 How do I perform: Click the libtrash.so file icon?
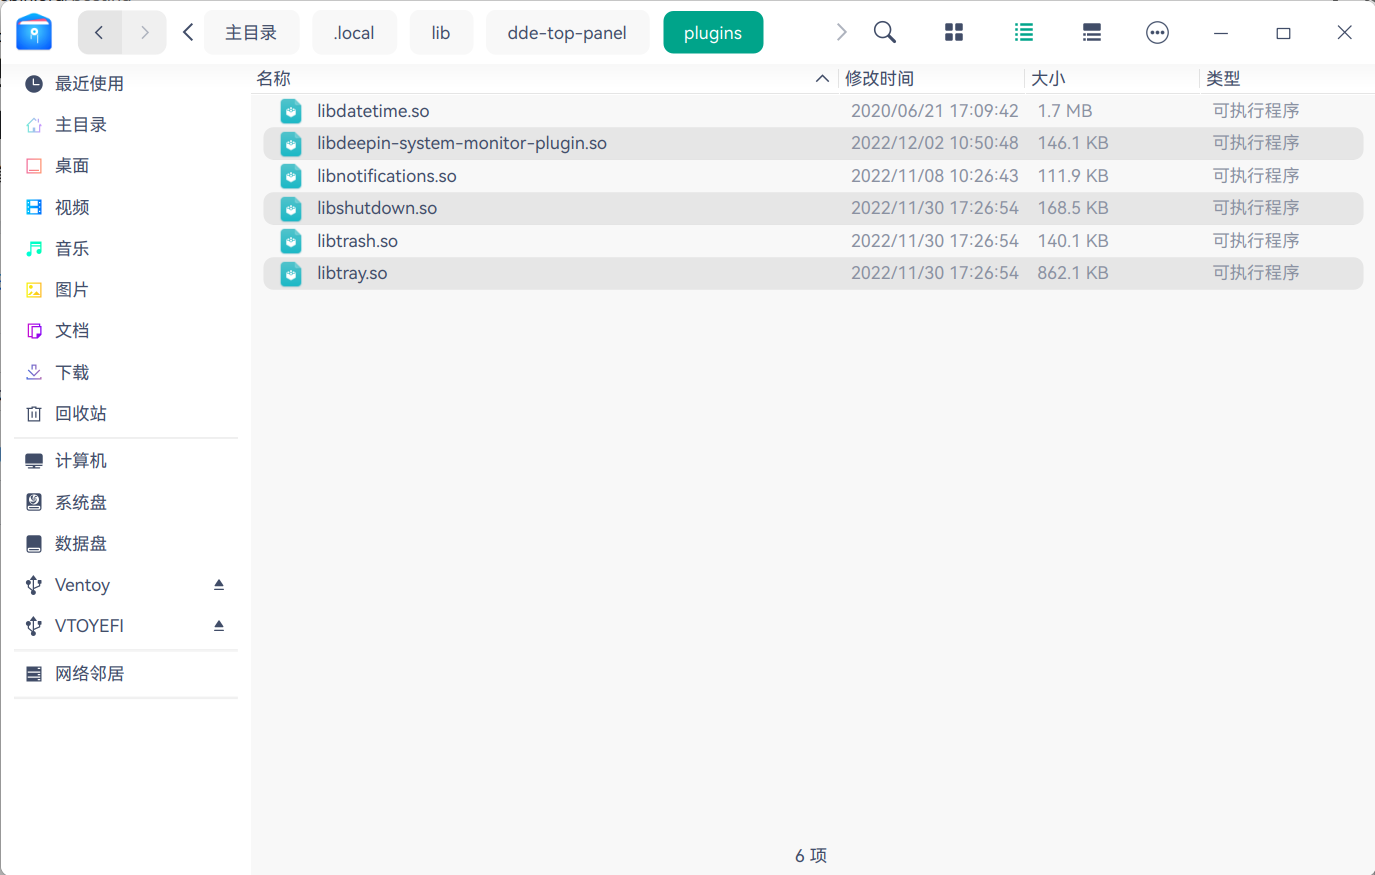pyautogui.click(x=291, y=241)
